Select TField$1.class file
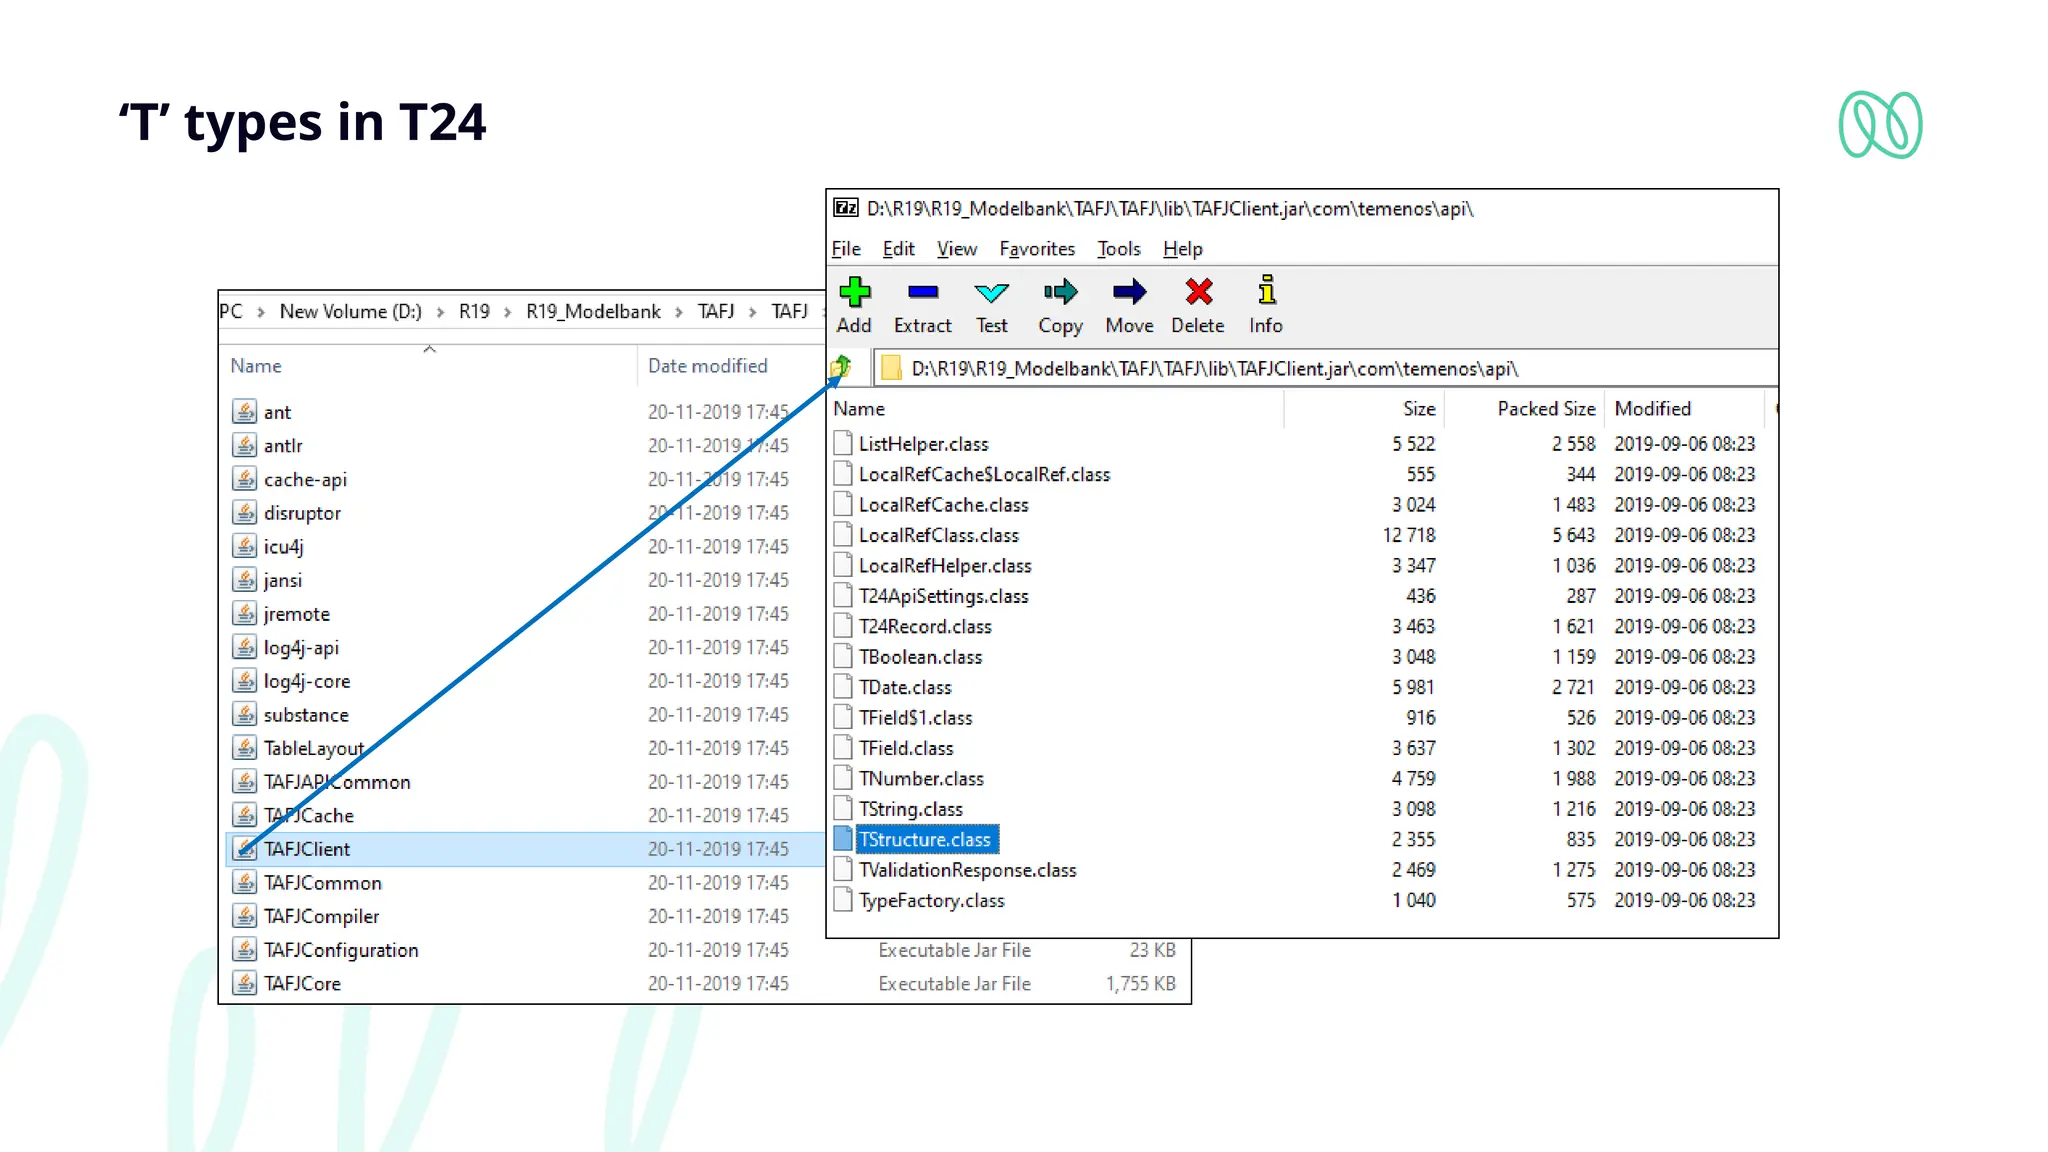This screenshot has width=2048, height=1152. (x=915, y=718)
